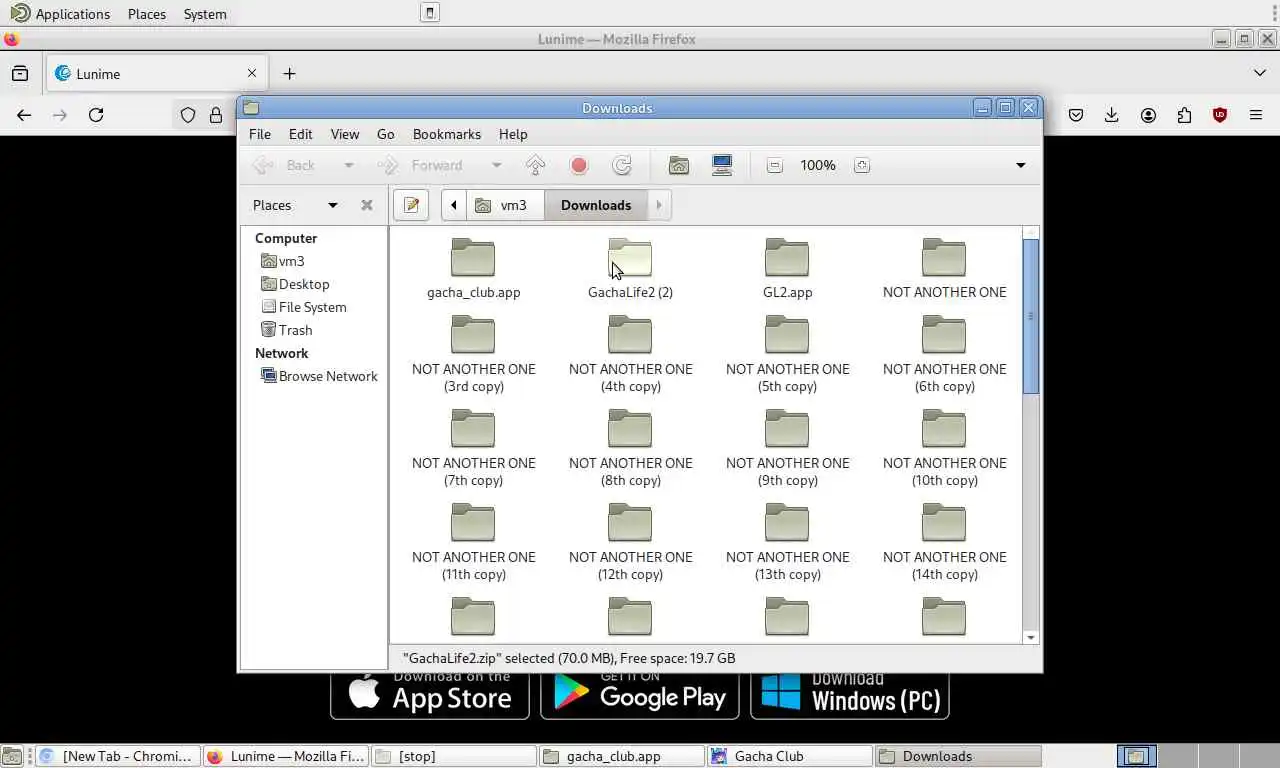
Task: Select NOT ANOTHER ONE (8th copy) folder
Action: point(630,448)
